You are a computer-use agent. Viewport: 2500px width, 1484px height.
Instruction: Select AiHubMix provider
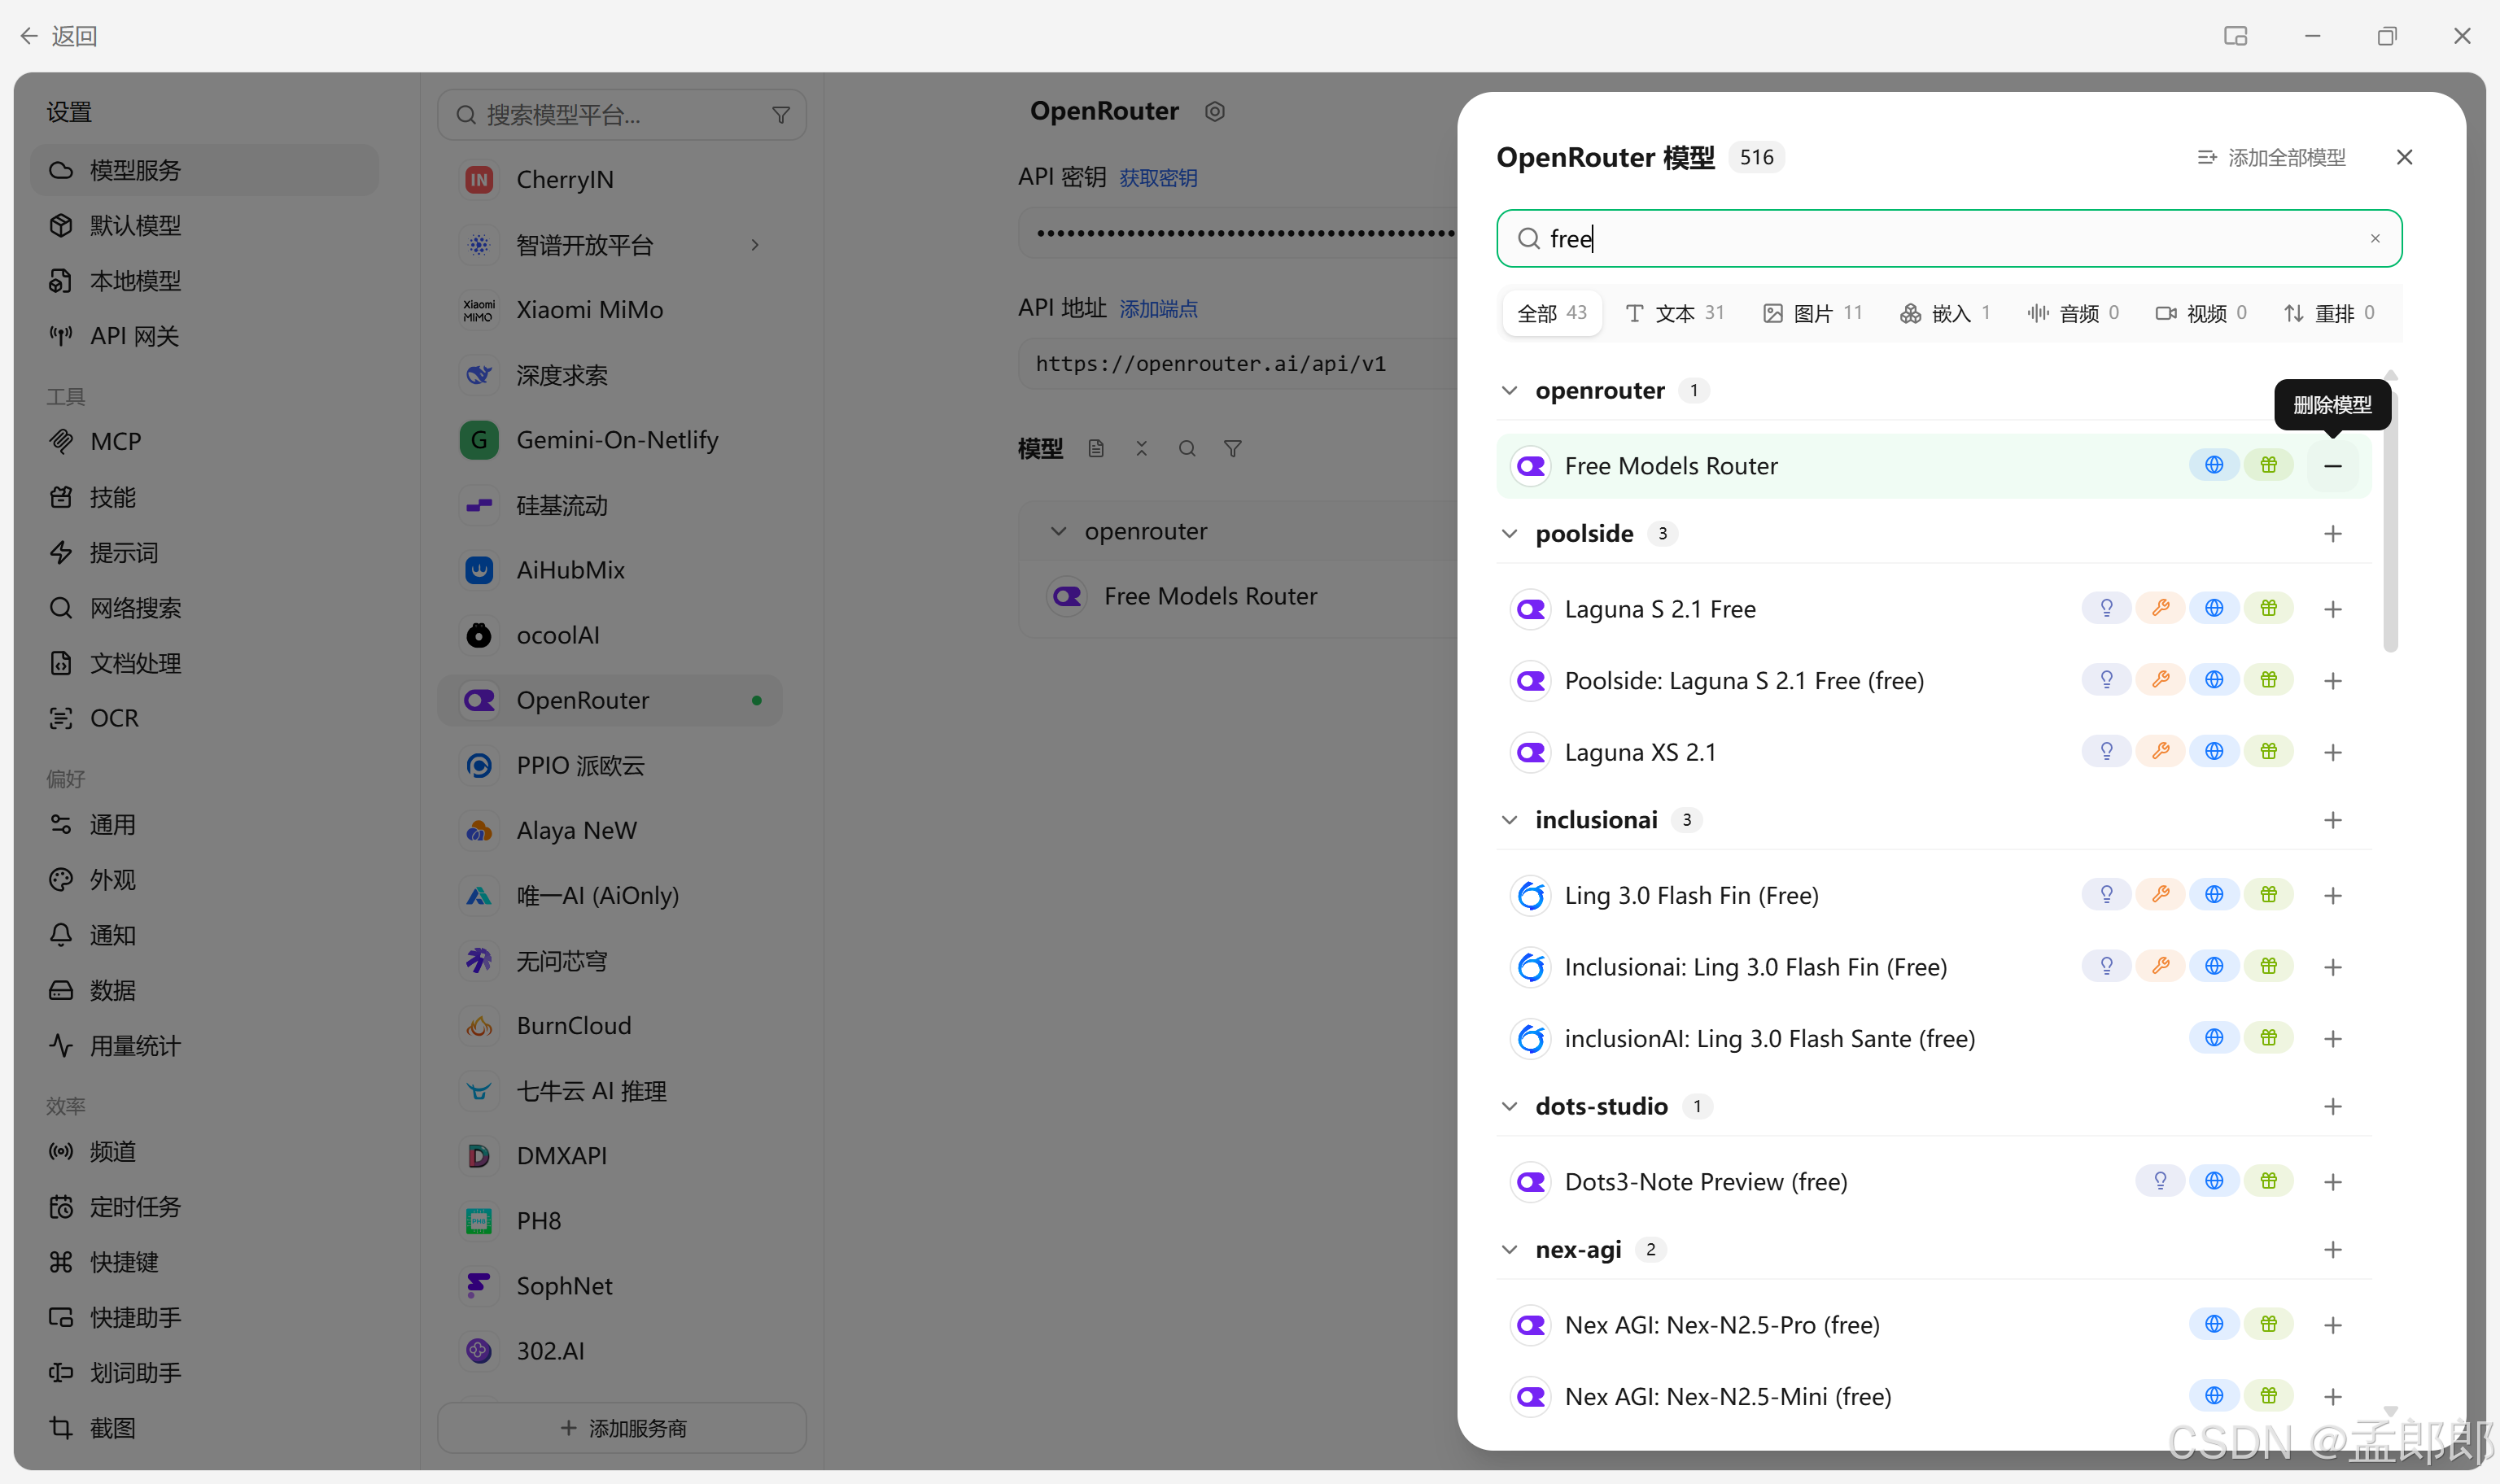pyautogui.click(x=610, y=571)
